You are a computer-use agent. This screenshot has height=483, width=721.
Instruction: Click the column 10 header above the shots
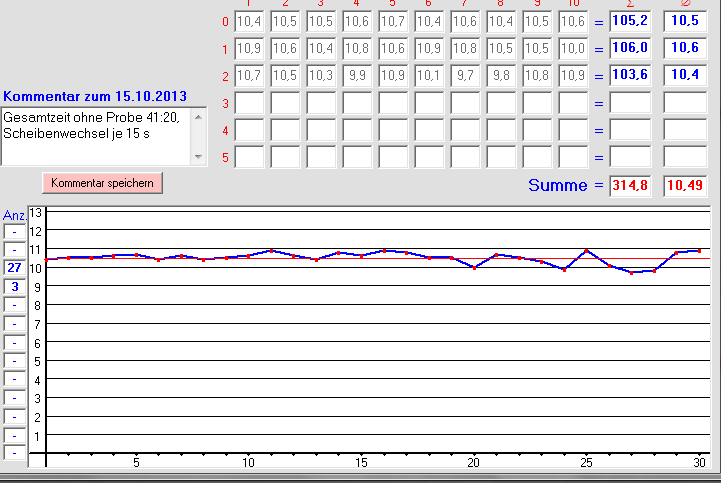(x=574, y=4)
